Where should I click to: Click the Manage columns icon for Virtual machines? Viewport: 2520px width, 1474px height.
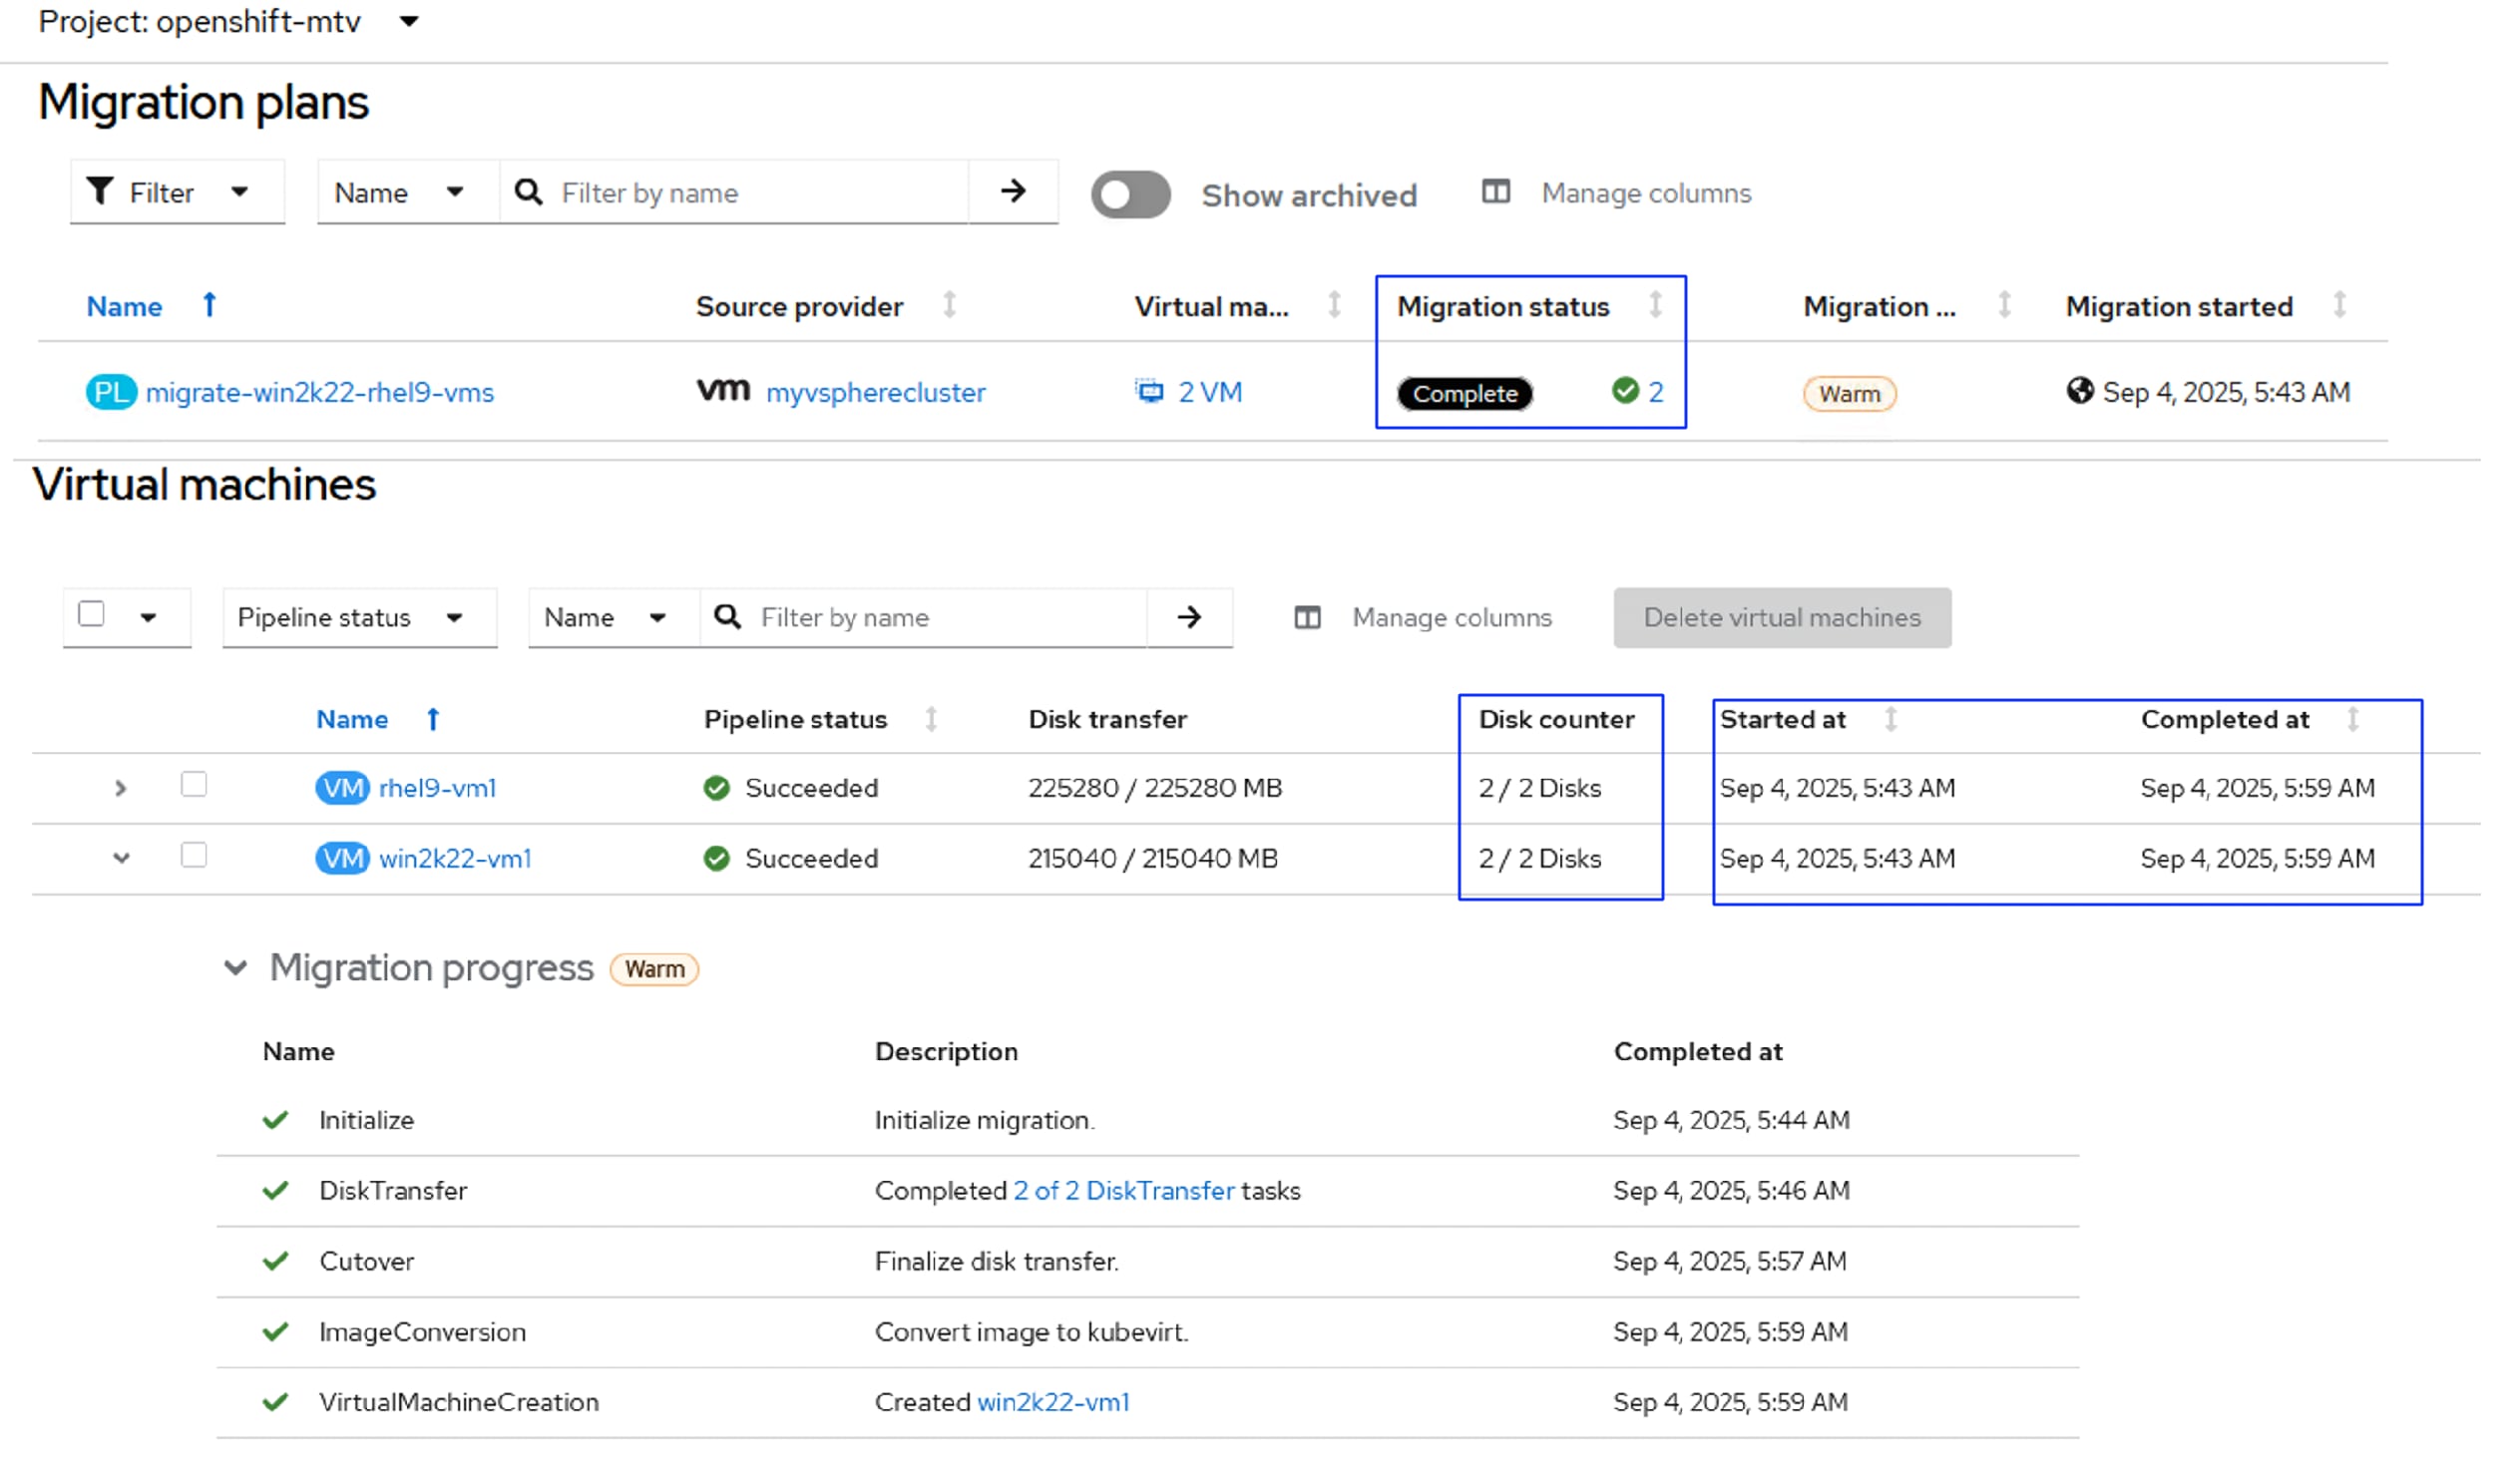pos(1308,617)
